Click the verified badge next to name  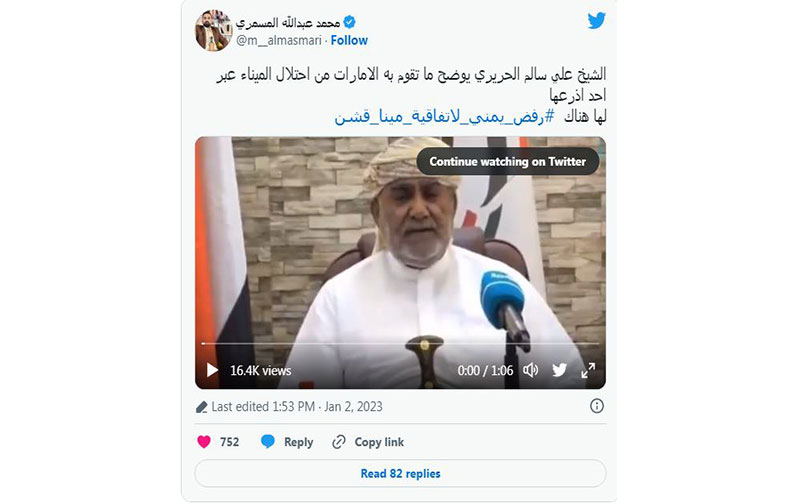tap(349, 22)
